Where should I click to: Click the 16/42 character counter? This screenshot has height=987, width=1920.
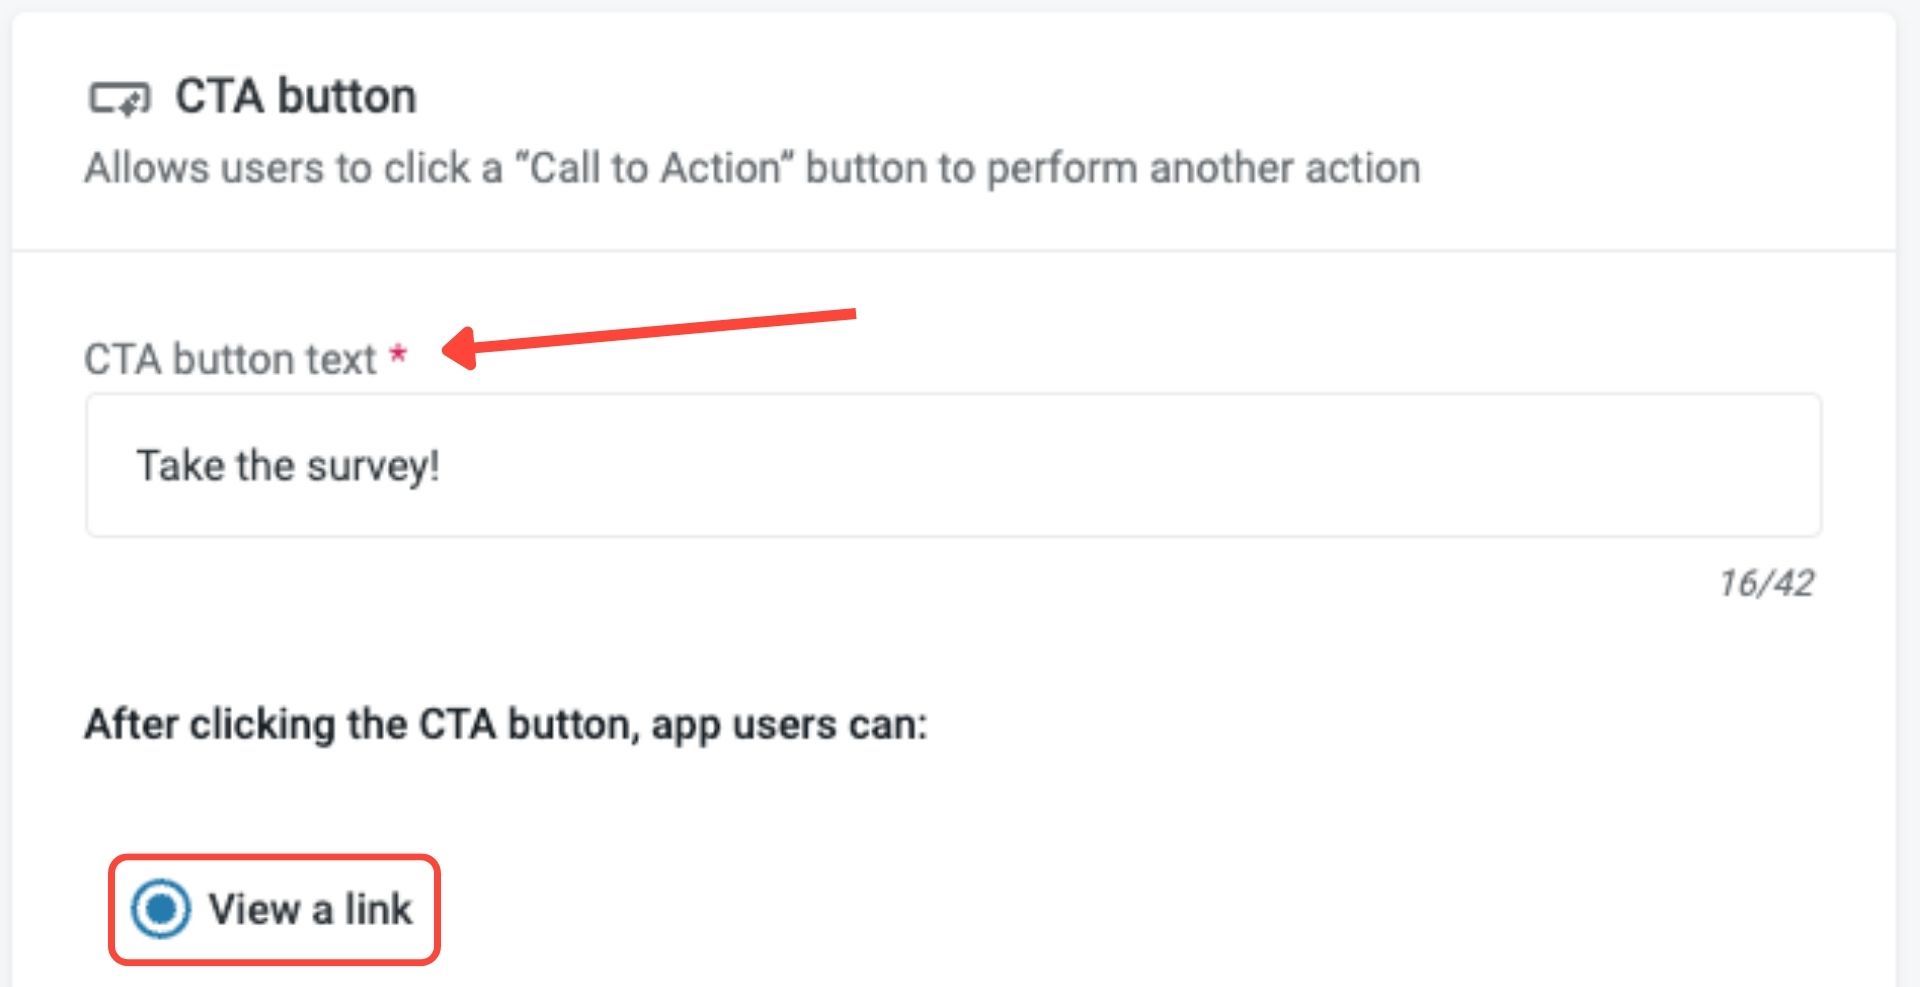click(x=1766, y=583)
